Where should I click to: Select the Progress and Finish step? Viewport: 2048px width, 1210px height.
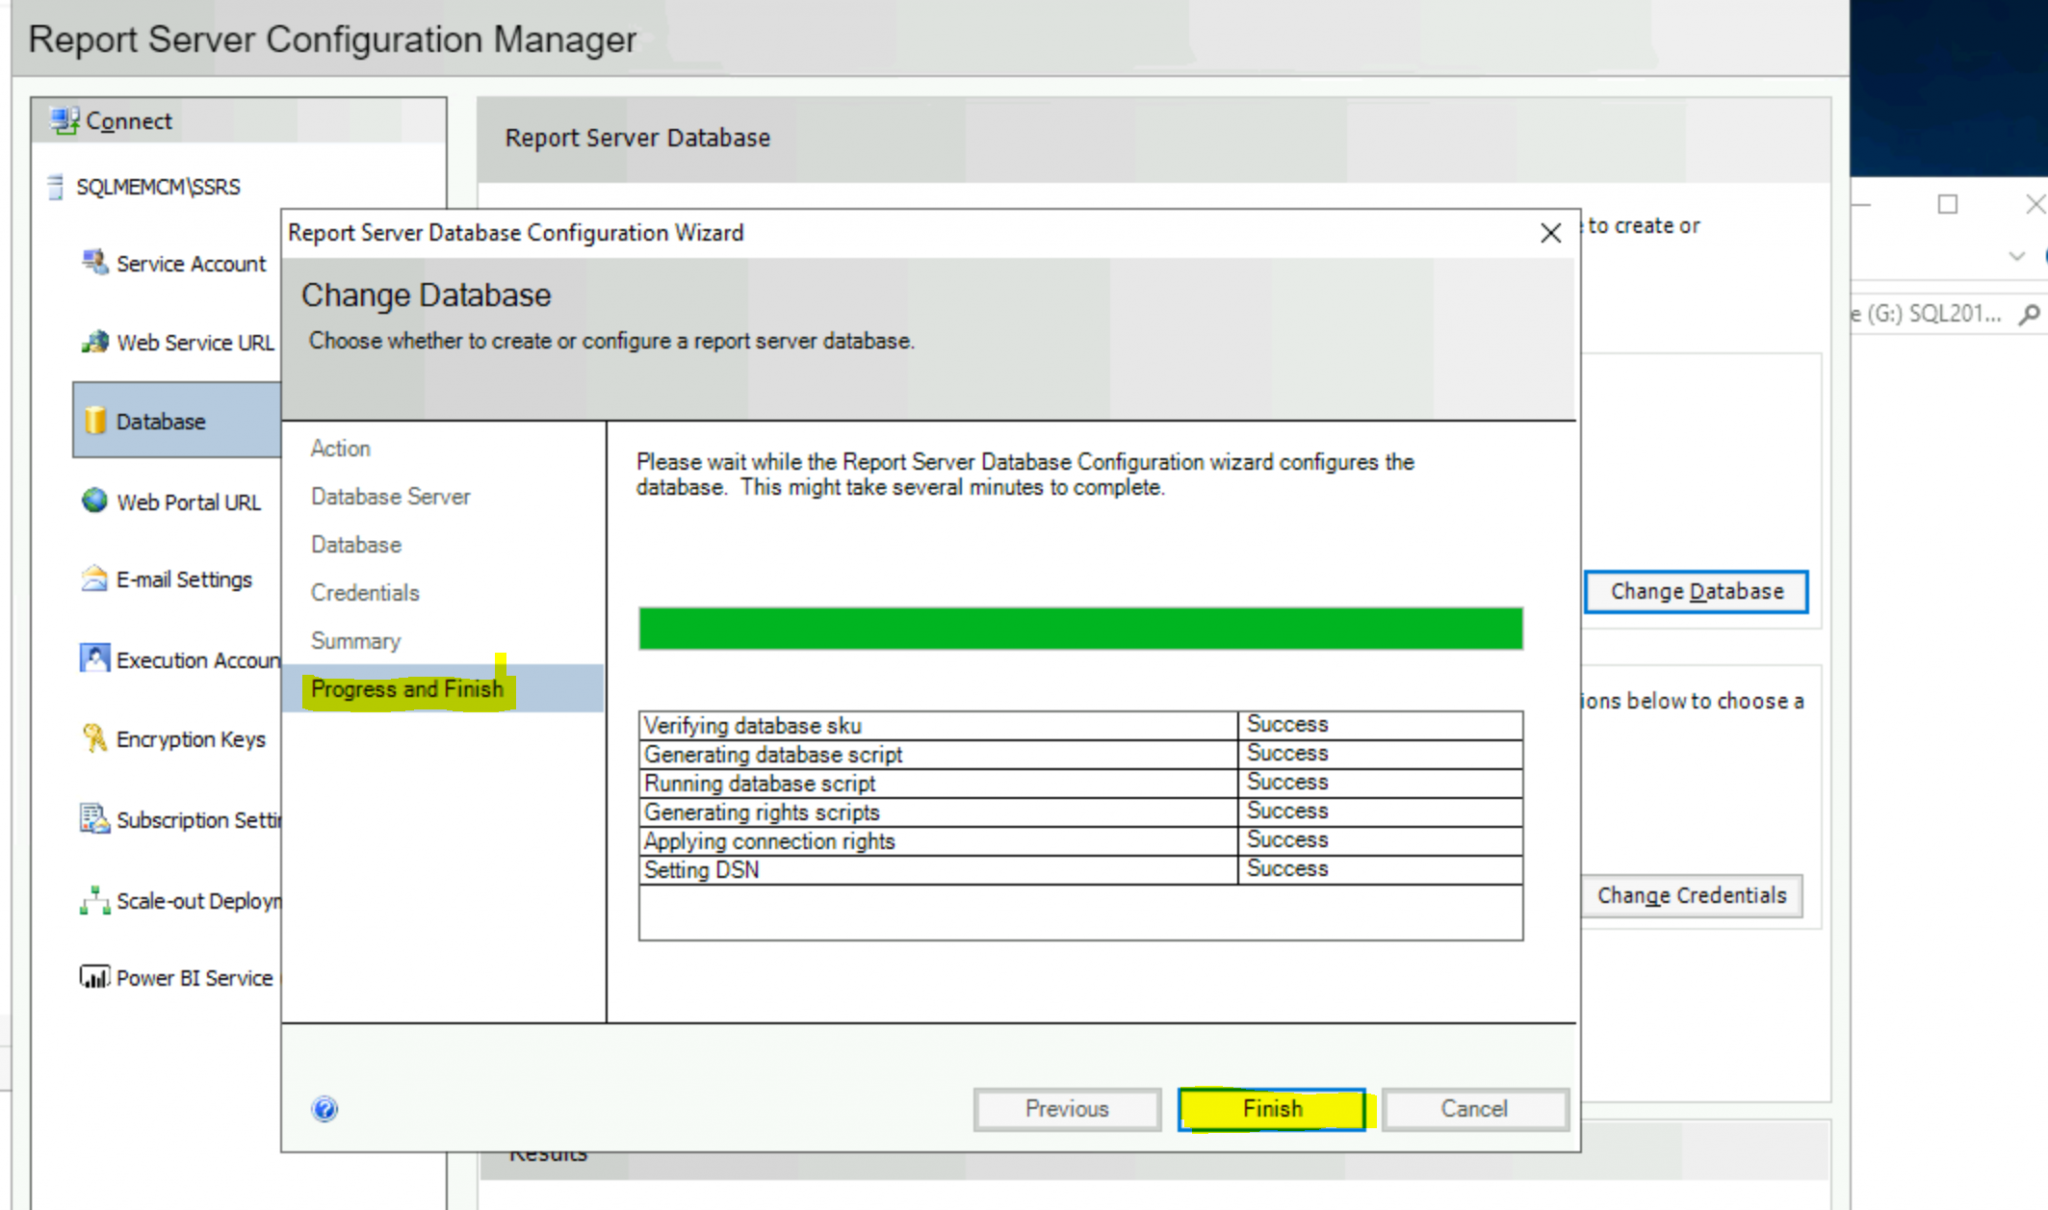pyautogui.click(x=406, y=689)
